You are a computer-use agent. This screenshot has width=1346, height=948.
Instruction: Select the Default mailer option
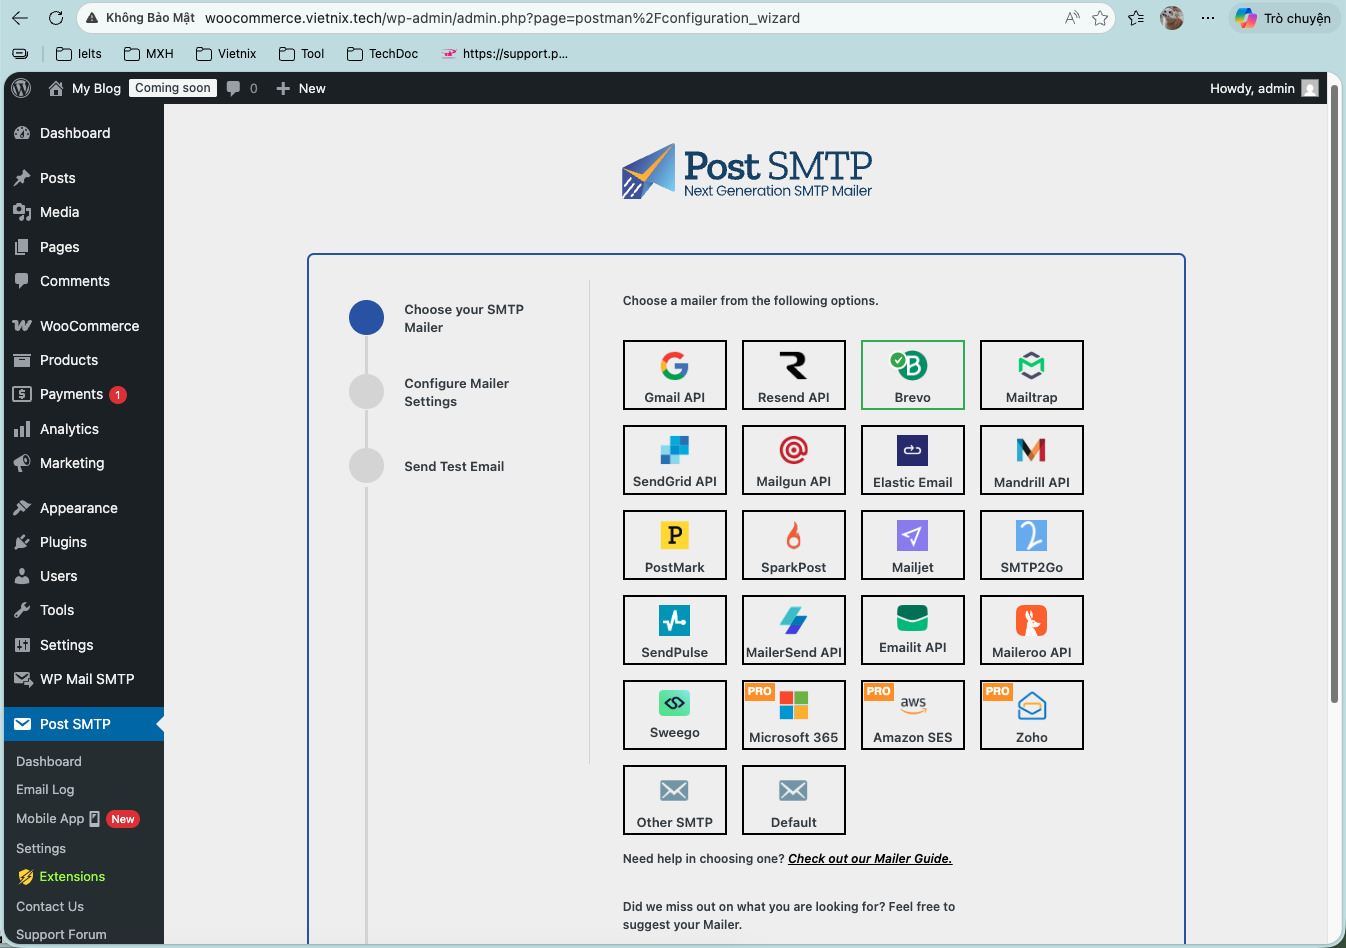793,800
